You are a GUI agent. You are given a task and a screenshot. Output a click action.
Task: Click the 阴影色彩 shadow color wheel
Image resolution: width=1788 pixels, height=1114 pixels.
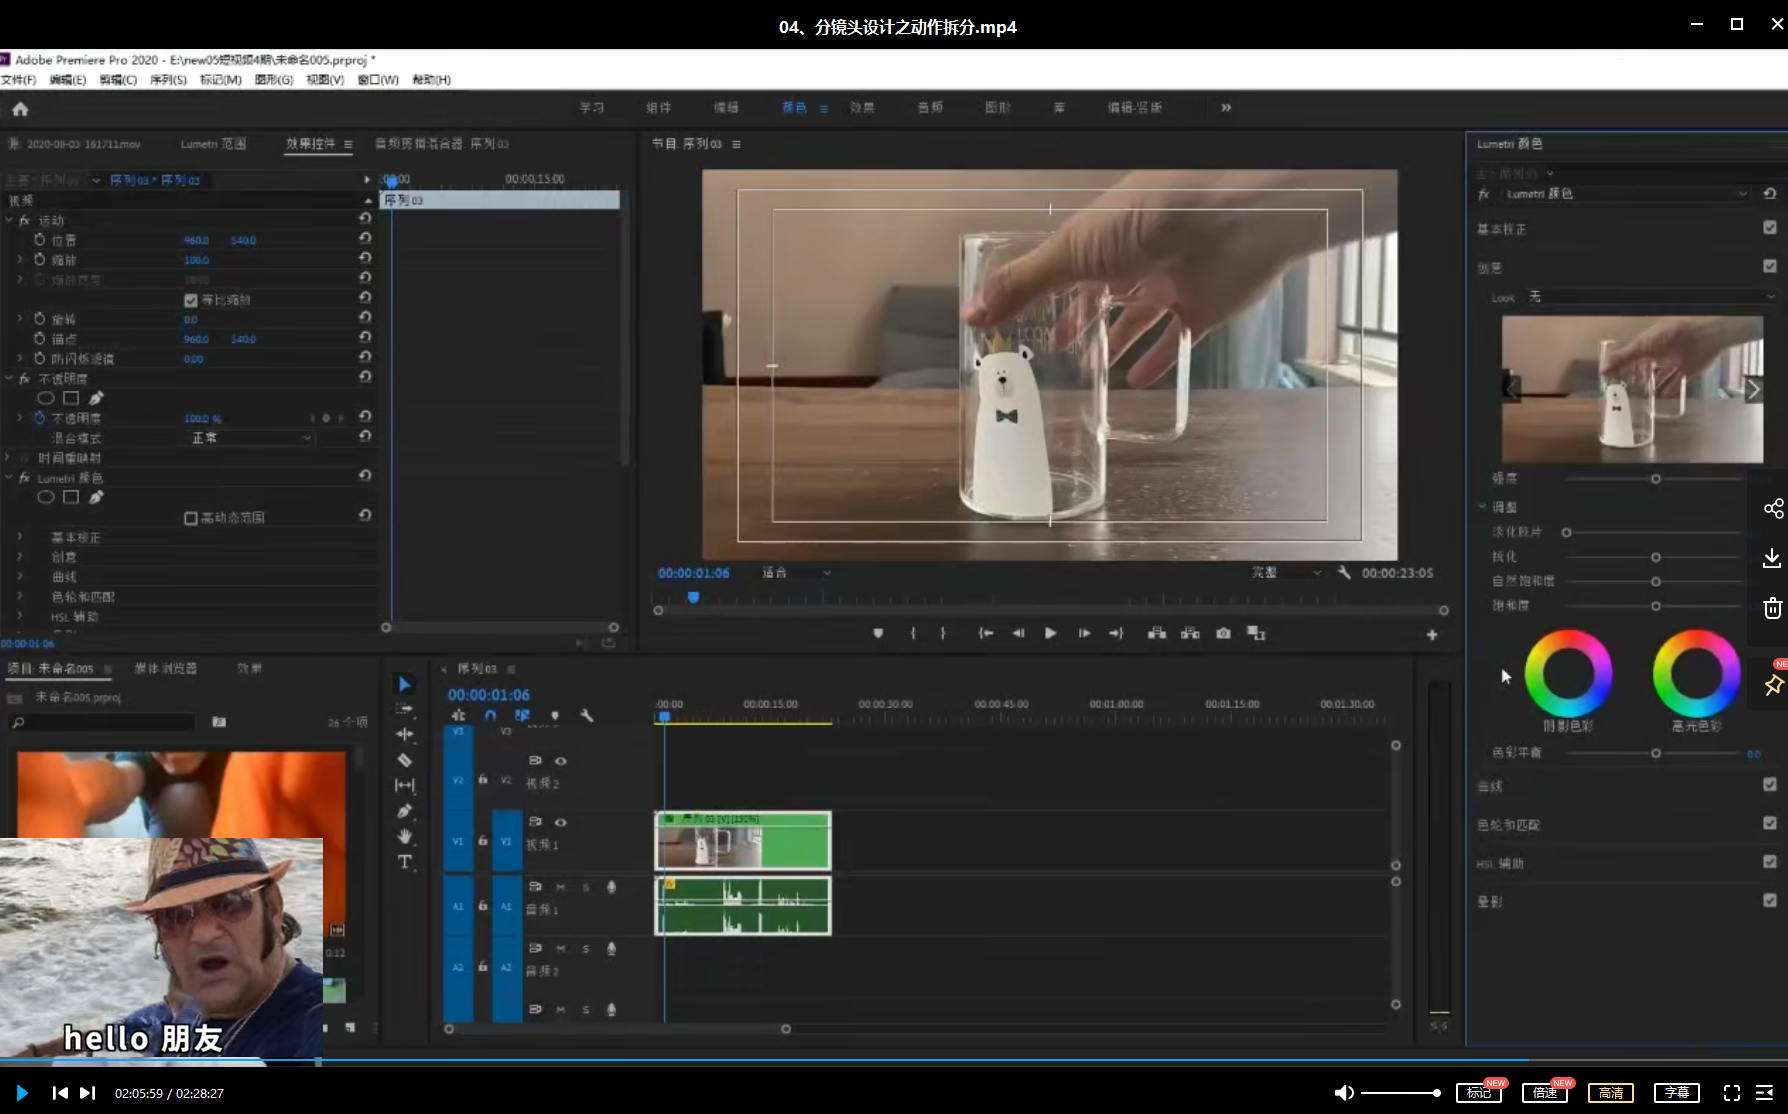point(1567,673)
